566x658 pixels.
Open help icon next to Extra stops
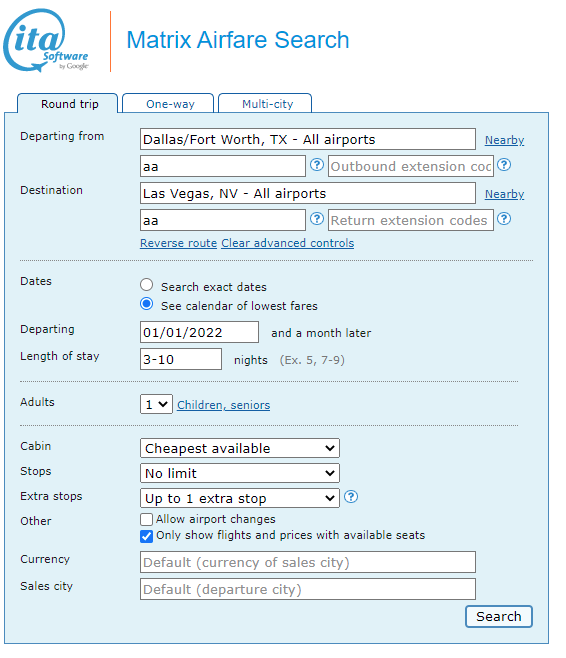pos(351,497)
